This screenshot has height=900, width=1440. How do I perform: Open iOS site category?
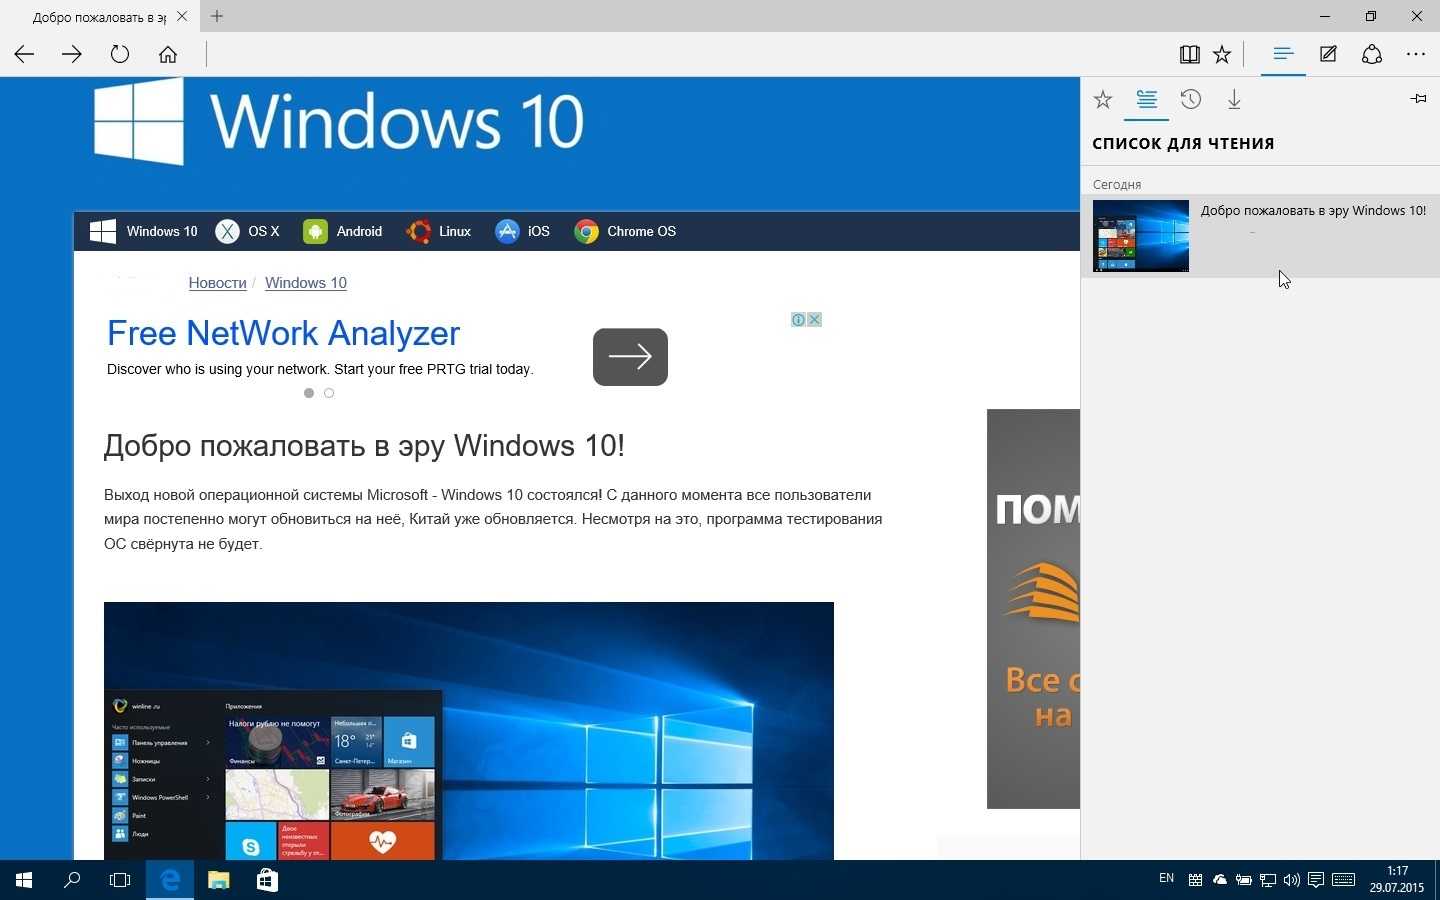click(x=522, y=231)
